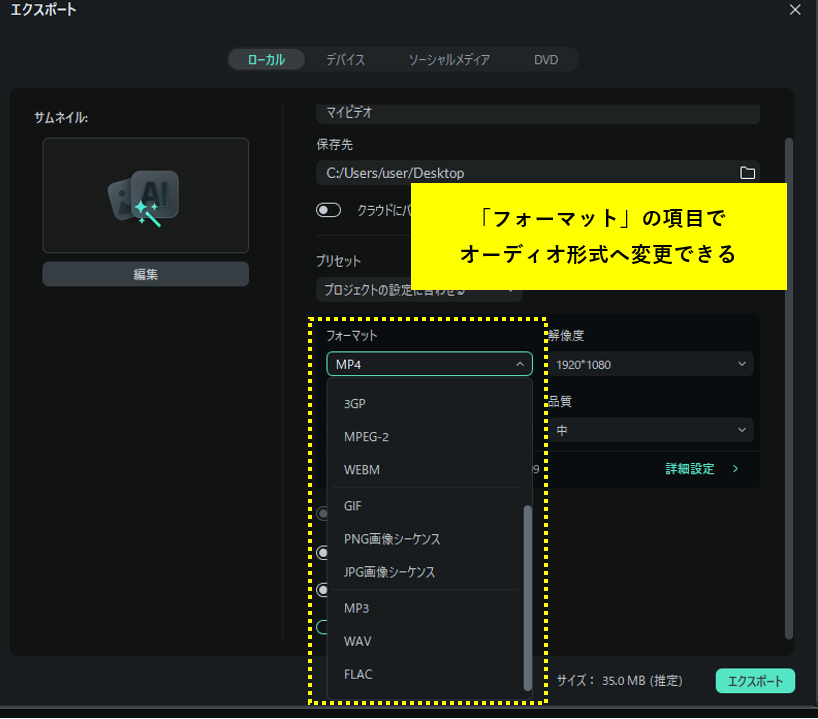Screen dimensions: 818x719
Task: Open the プリセット preset dropdown
Action: coord(419,290)
